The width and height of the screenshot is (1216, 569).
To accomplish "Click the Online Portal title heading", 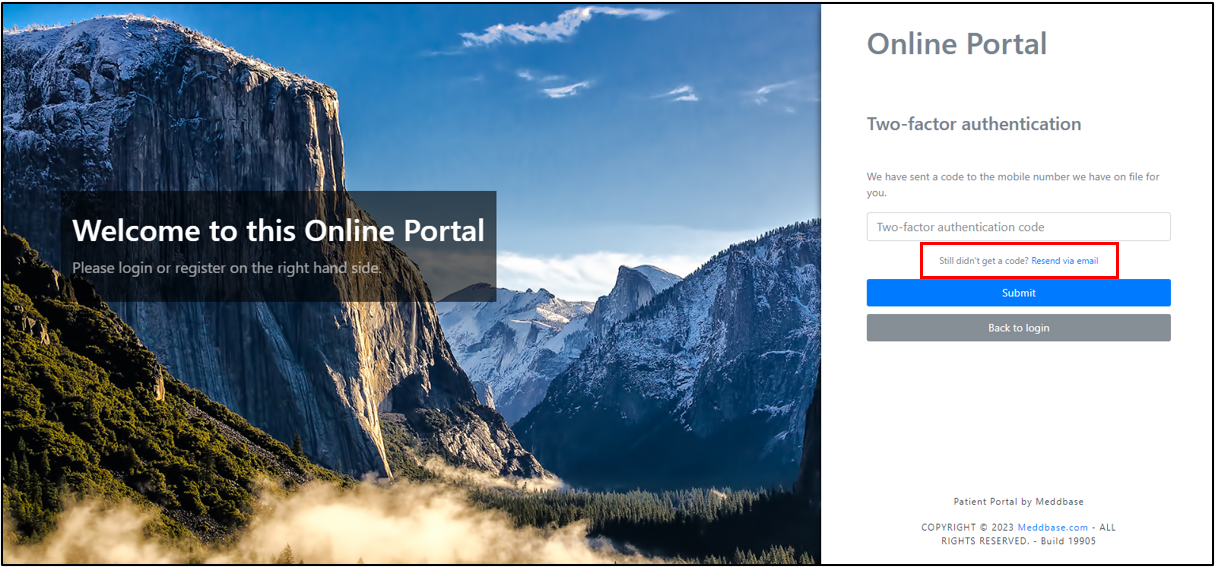I will click(956, 44).
